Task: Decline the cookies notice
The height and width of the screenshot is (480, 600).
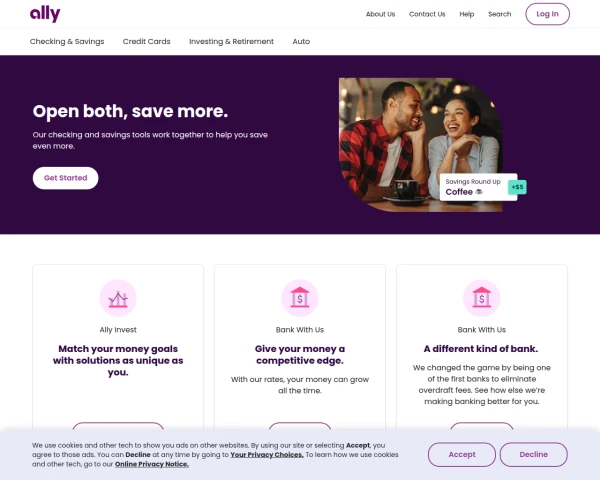Action: (x=533, y=454)
